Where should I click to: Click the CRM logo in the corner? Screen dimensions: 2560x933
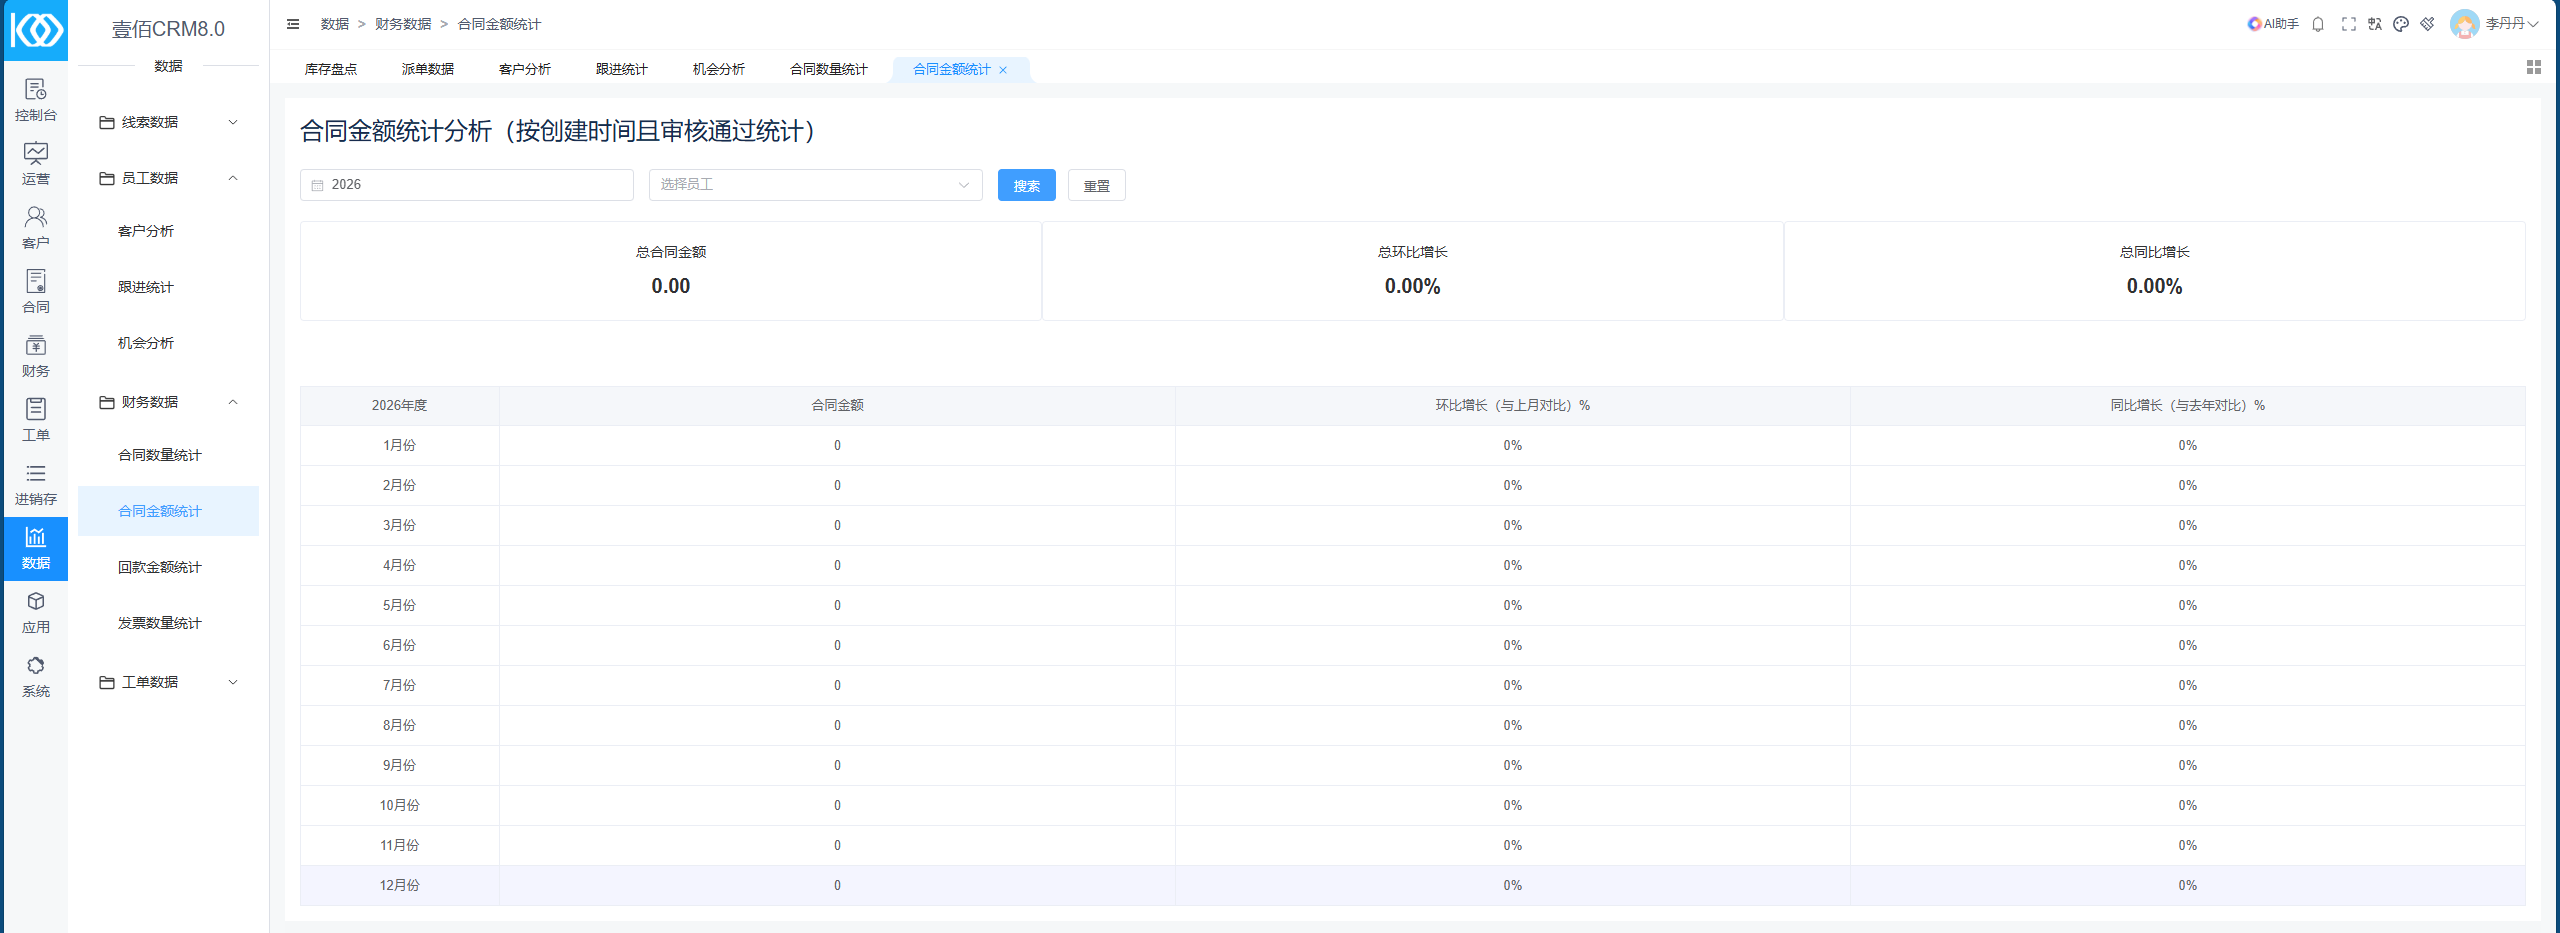36,30
